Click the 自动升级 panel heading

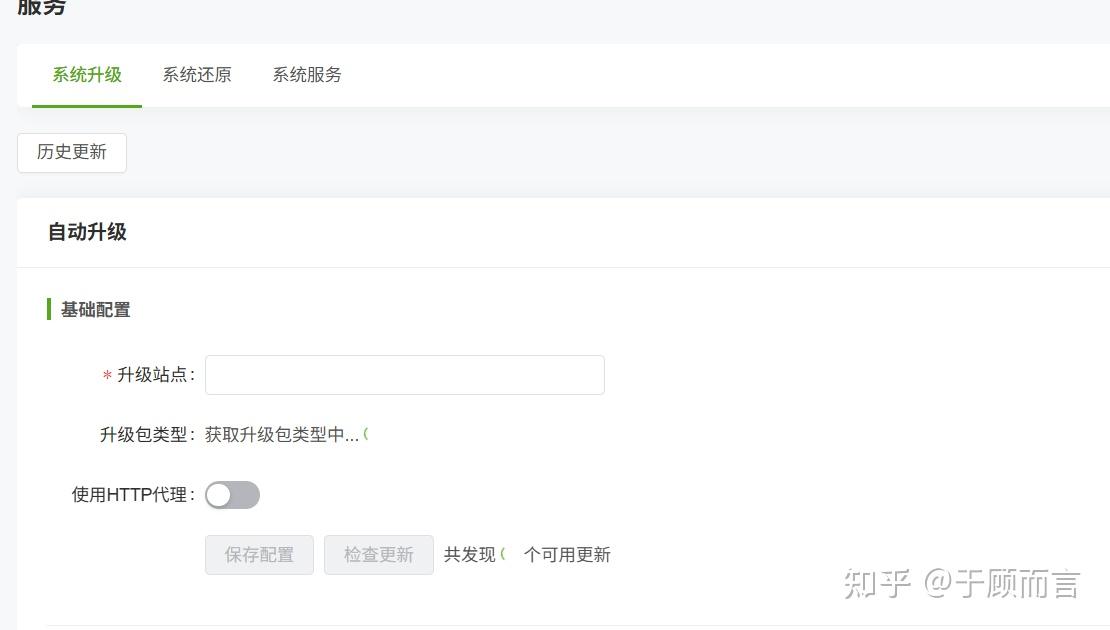coord(87,232)
